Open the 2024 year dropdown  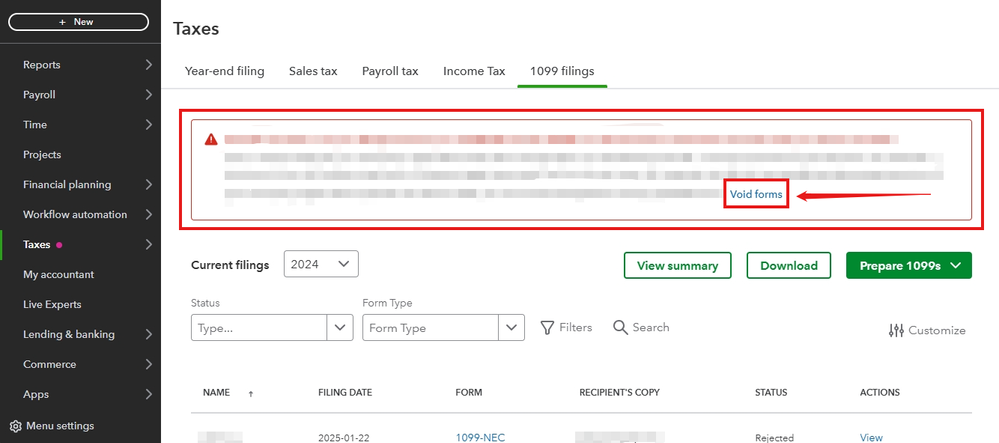321,264
